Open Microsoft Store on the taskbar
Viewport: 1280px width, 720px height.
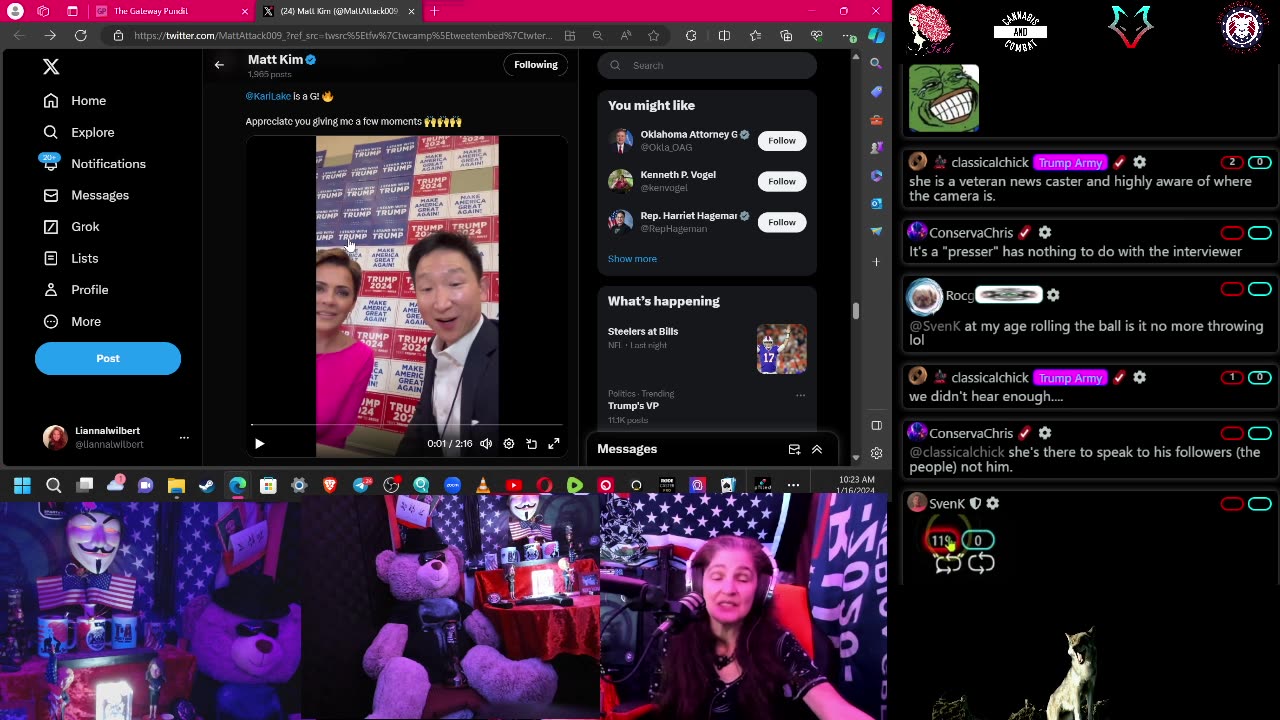tap(268, 486)
